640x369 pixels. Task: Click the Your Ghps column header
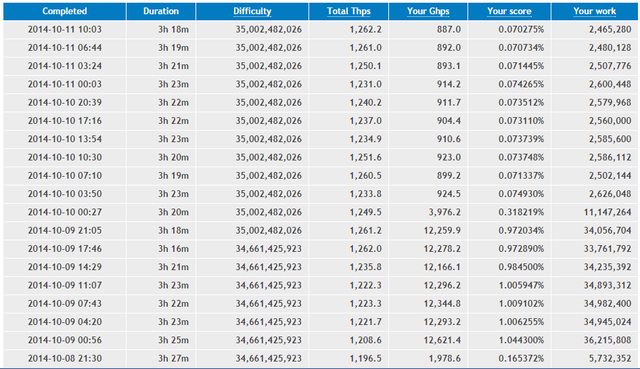click(x=428, y=11)
